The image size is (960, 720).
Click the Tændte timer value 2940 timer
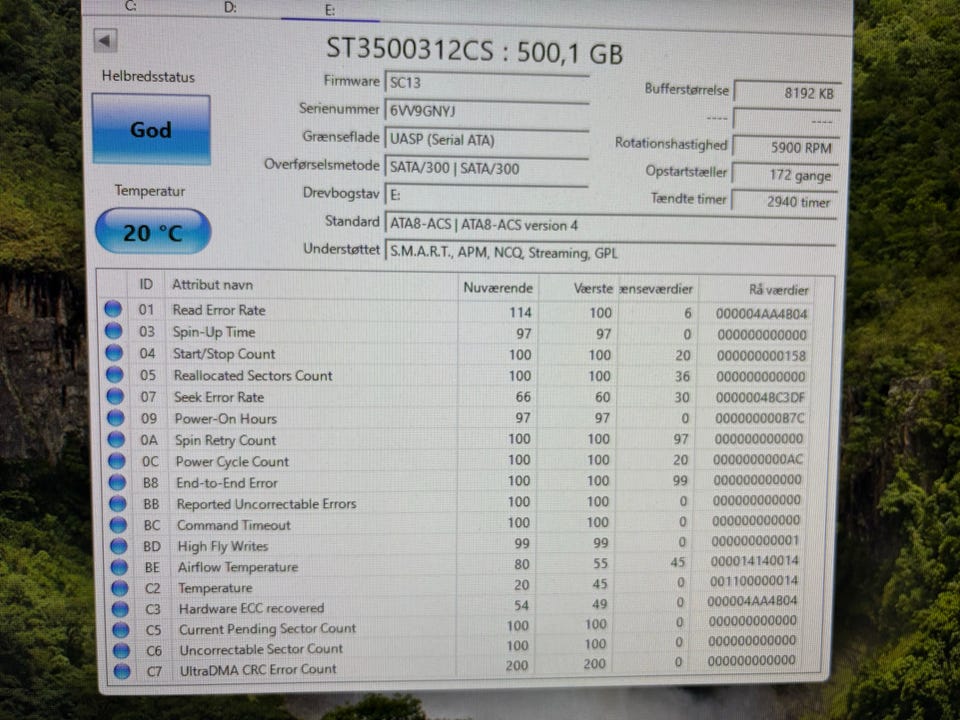pyautogui.click(x=784, y=201)
